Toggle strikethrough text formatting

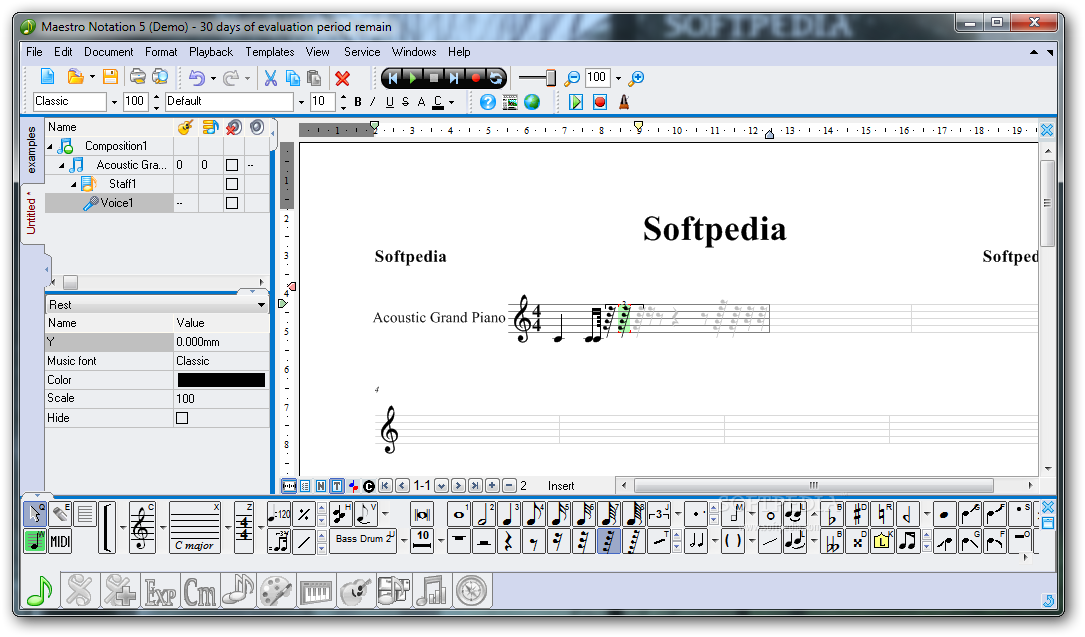point(405,102)
